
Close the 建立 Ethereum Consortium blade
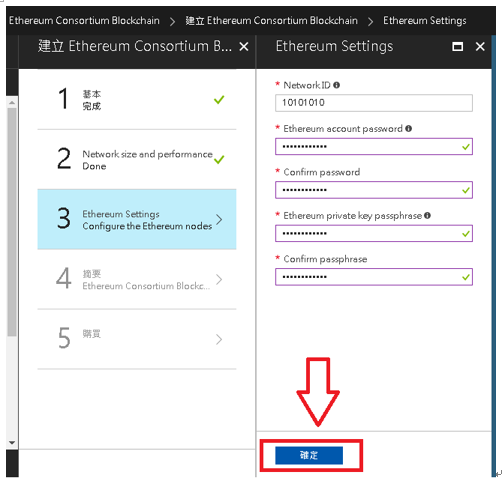[244, 47]
